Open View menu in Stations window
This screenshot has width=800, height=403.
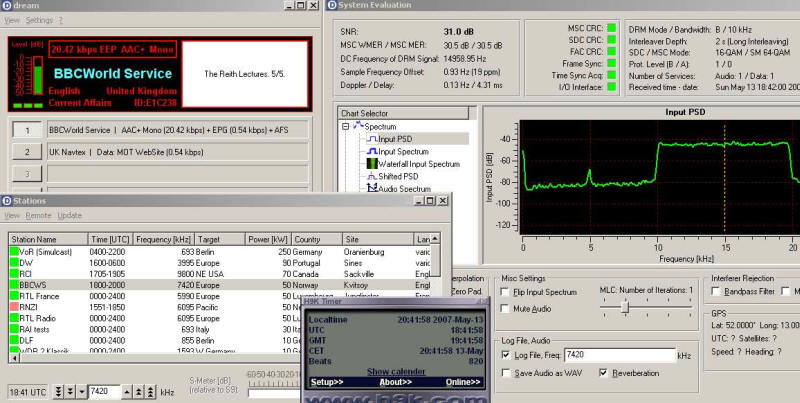(12, 215)
